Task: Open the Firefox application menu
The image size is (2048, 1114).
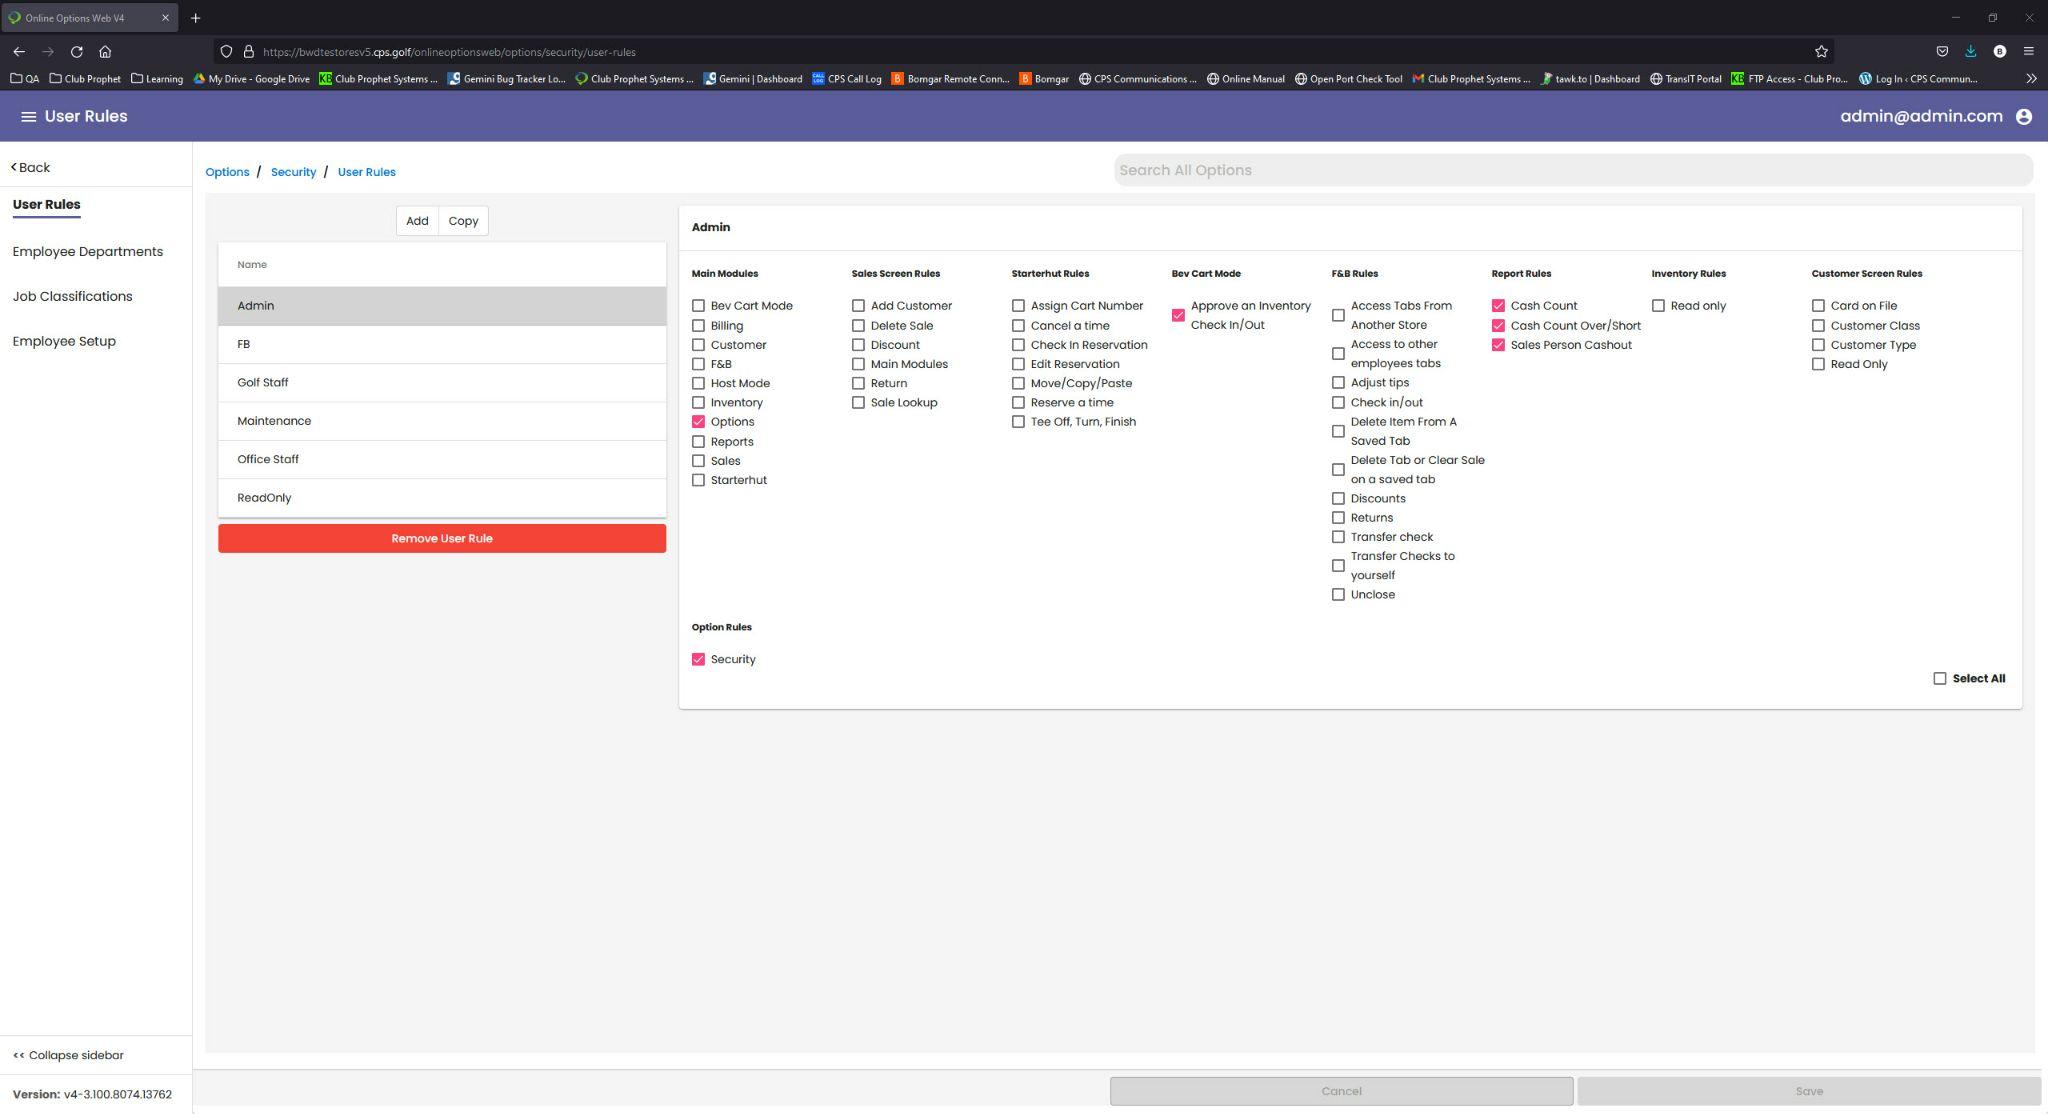Action: 2028,52
